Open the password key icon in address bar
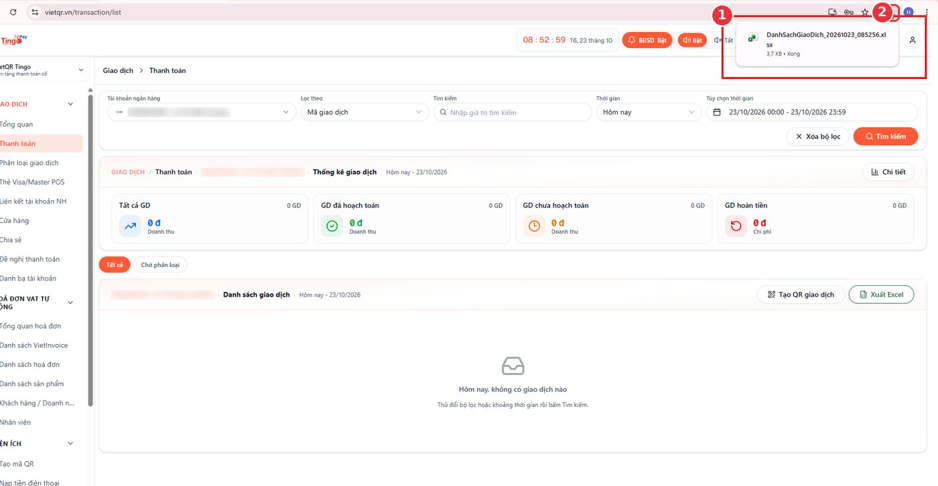 pyautogui.click(x=848, y=11)
